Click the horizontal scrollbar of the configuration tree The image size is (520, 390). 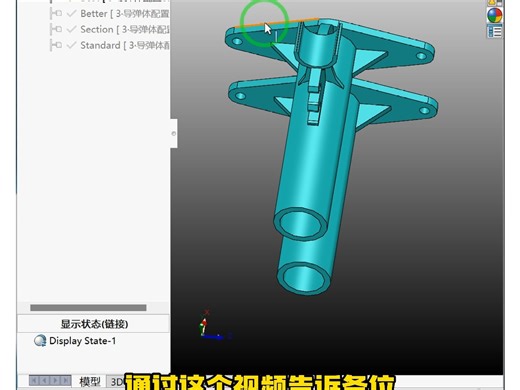(x=88, y=308)
